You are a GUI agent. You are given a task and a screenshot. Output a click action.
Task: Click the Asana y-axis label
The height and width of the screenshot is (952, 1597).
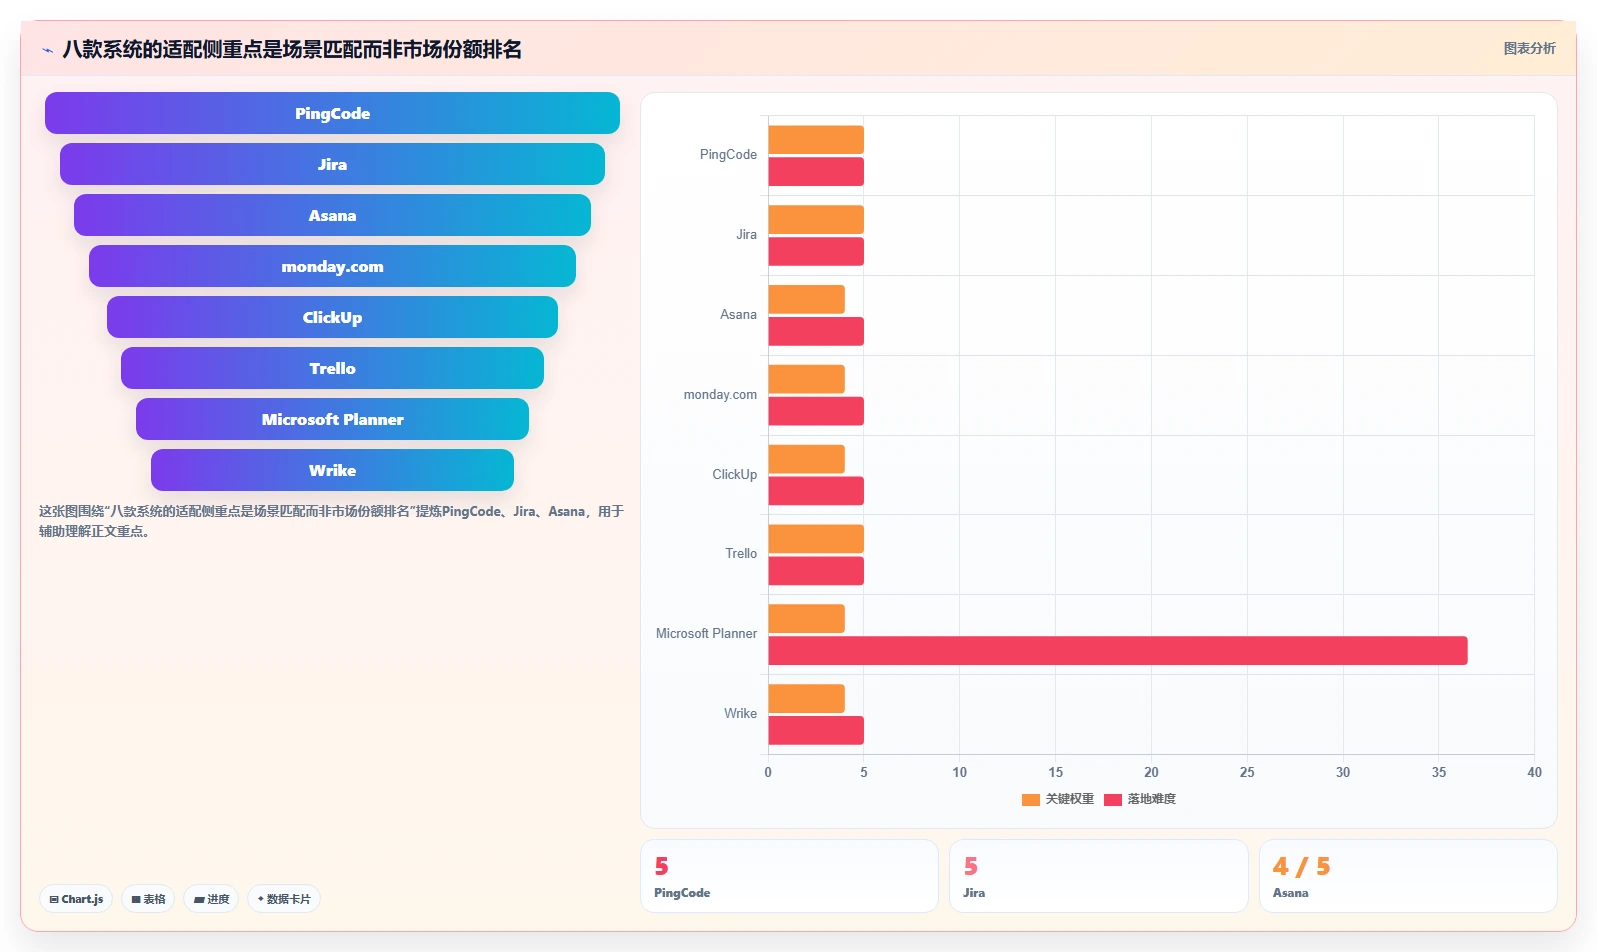pos(738,315)
